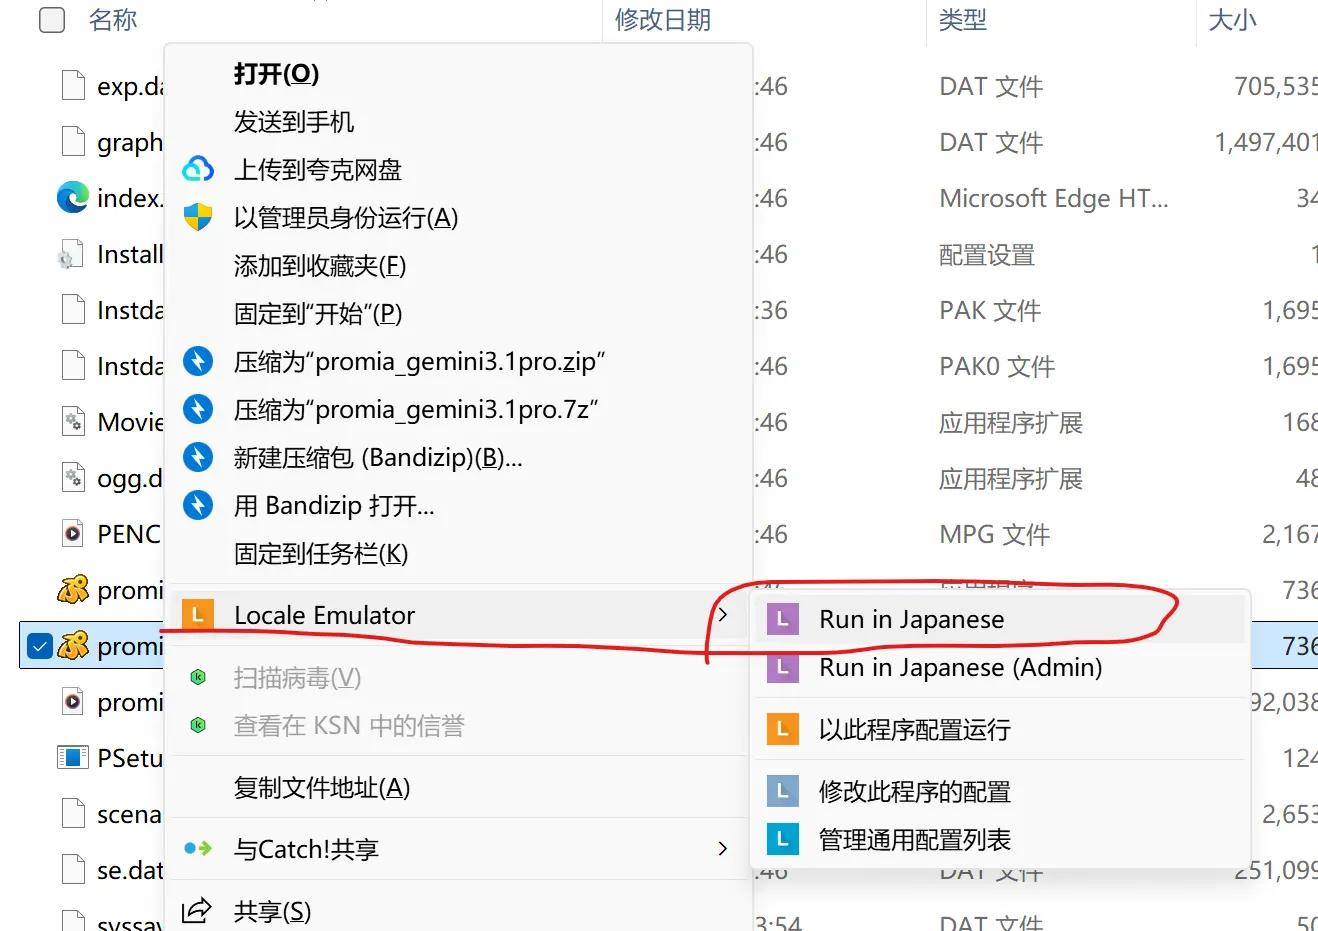Choose 复制文件地址(A)
The image size is (1318, 931).
pyautogui.click(x=322, y=787)
